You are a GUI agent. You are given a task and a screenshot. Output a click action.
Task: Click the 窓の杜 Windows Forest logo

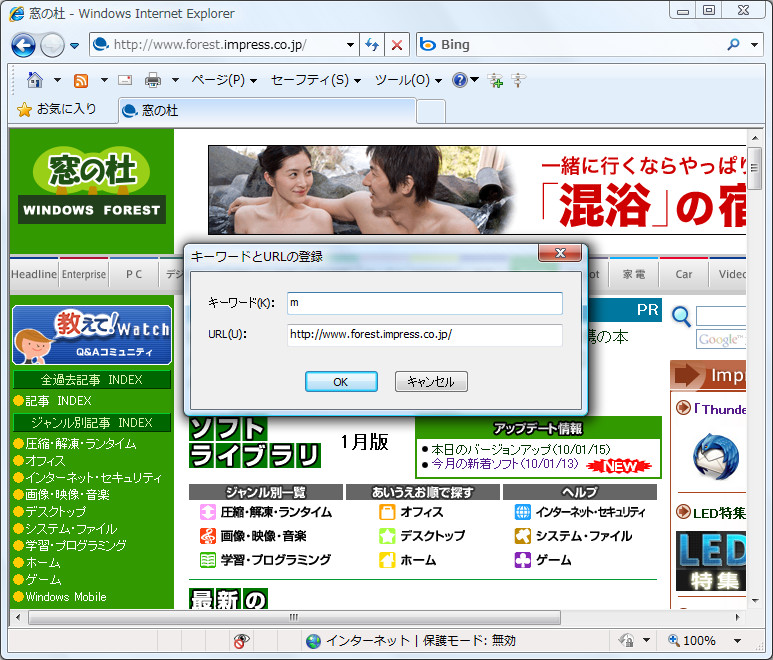pyautogui.click(x=92, y=186)
